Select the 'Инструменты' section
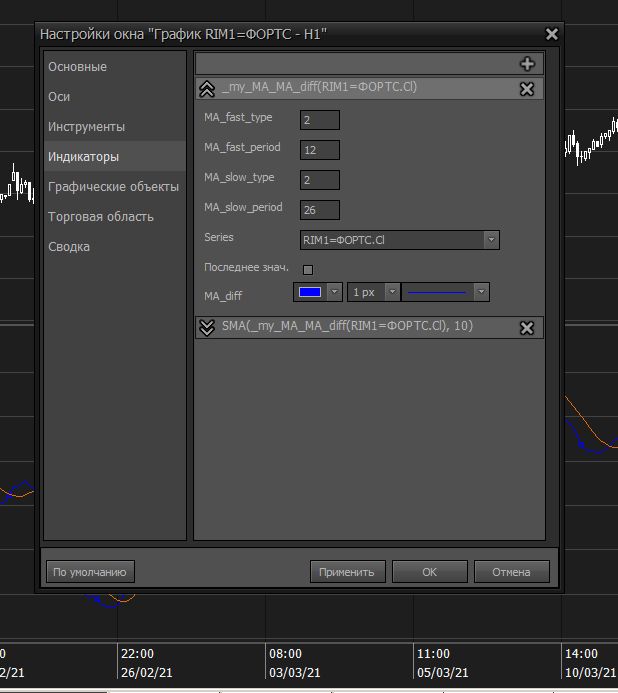This screenshot has width=618, height=693. [86, 127]
